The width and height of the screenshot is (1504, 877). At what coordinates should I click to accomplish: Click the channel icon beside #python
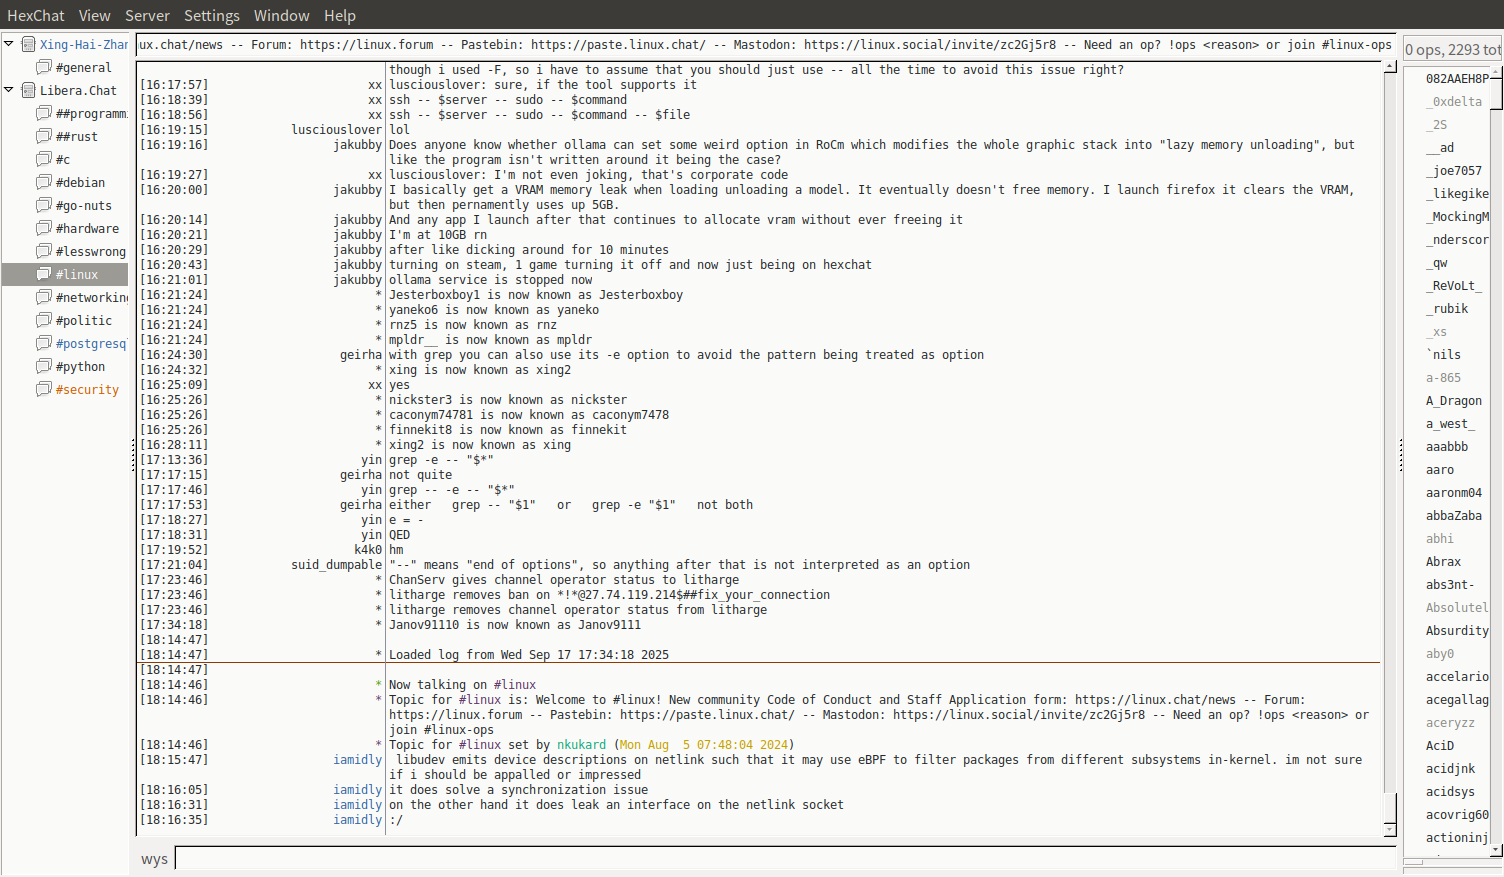tap(44, 366)
